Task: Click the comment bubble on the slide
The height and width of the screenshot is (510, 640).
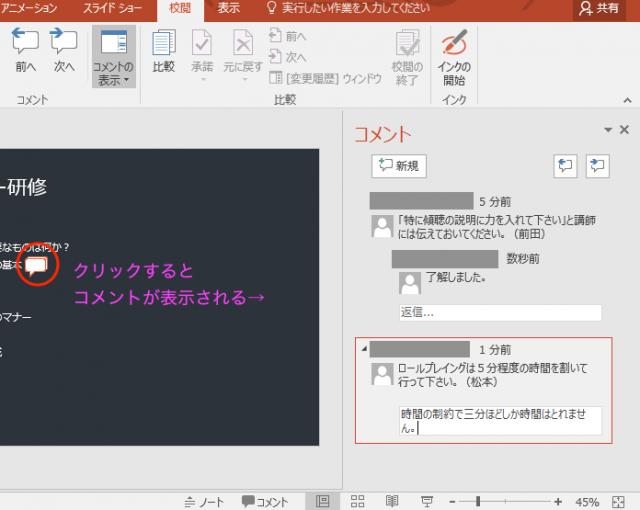Action: 37,265
